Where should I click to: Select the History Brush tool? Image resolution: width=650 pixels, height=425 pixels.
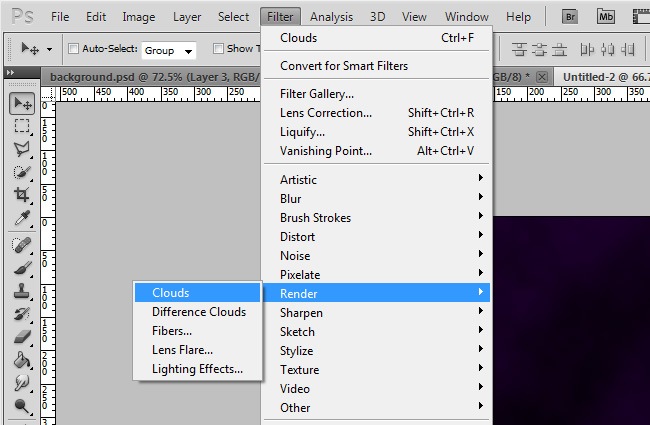tap(22, 314)
